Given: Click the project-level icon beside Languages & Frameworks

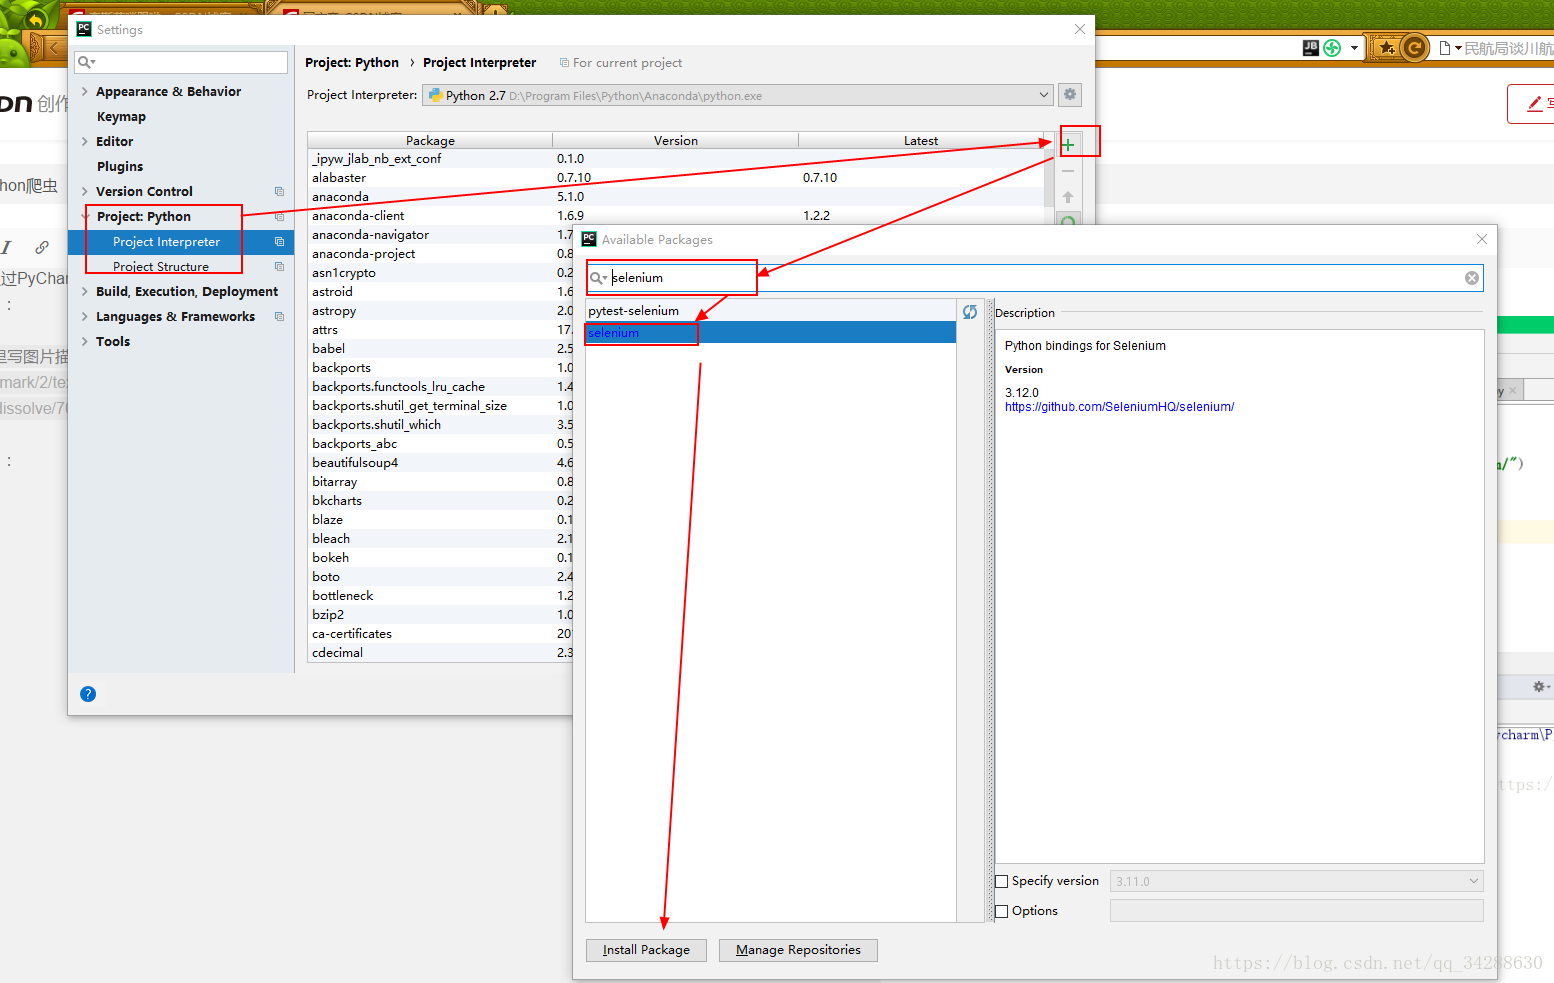Looking at the screenshot, I should point(279,317).
